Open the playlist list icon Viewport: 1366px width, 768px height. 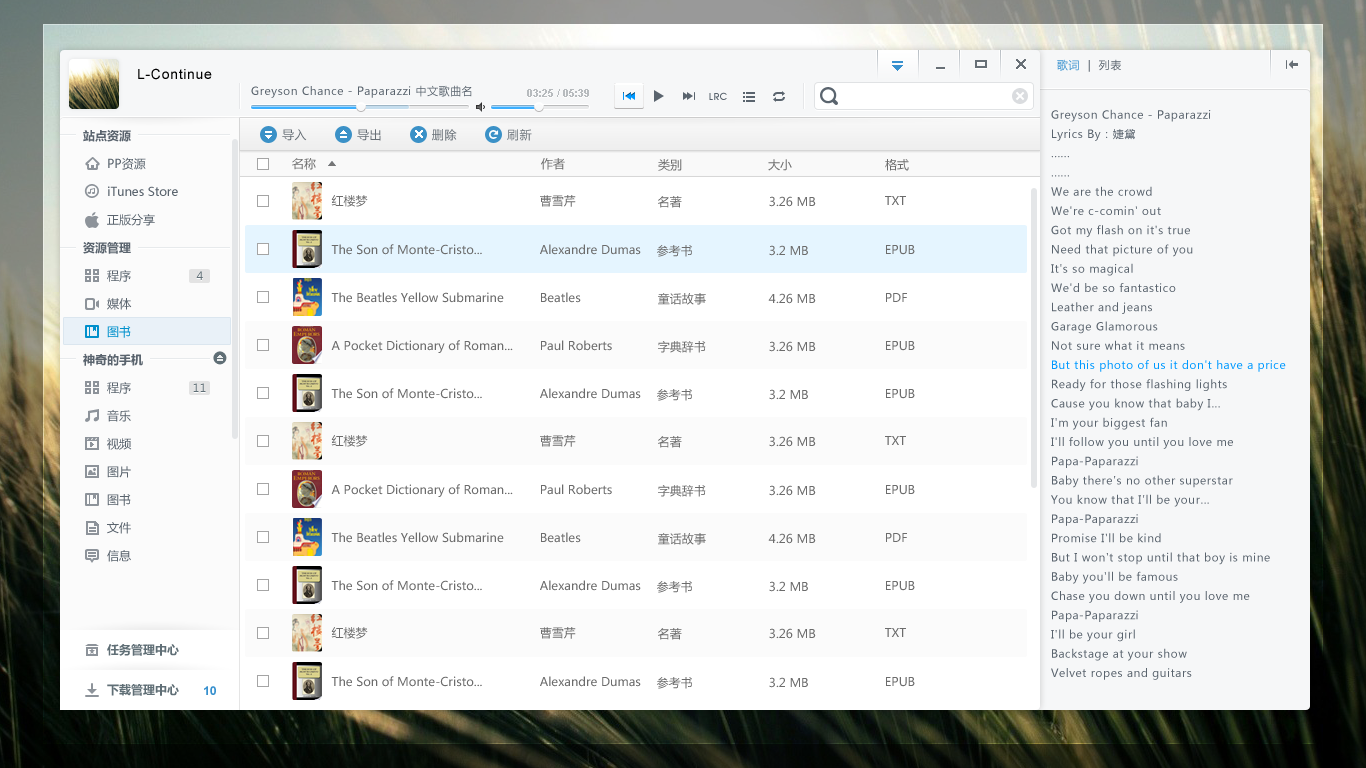(749, 97)
